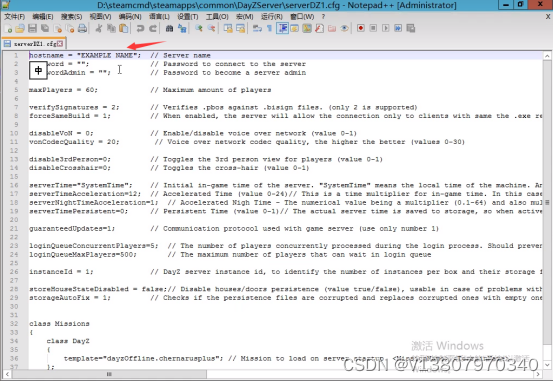The width and height of the screenshot is (554, 381).
Task: Stop macro recording button
Action: pos(373,28)
